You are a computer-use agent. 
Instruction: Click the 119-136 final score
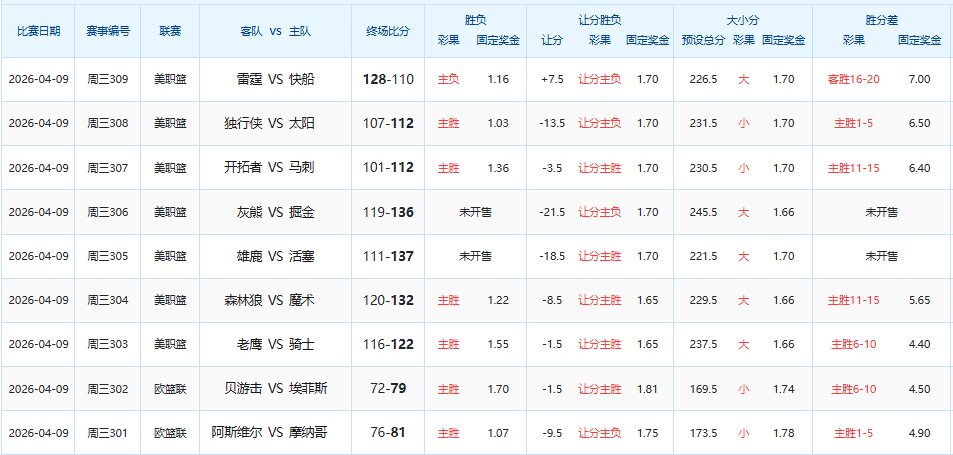388,212
